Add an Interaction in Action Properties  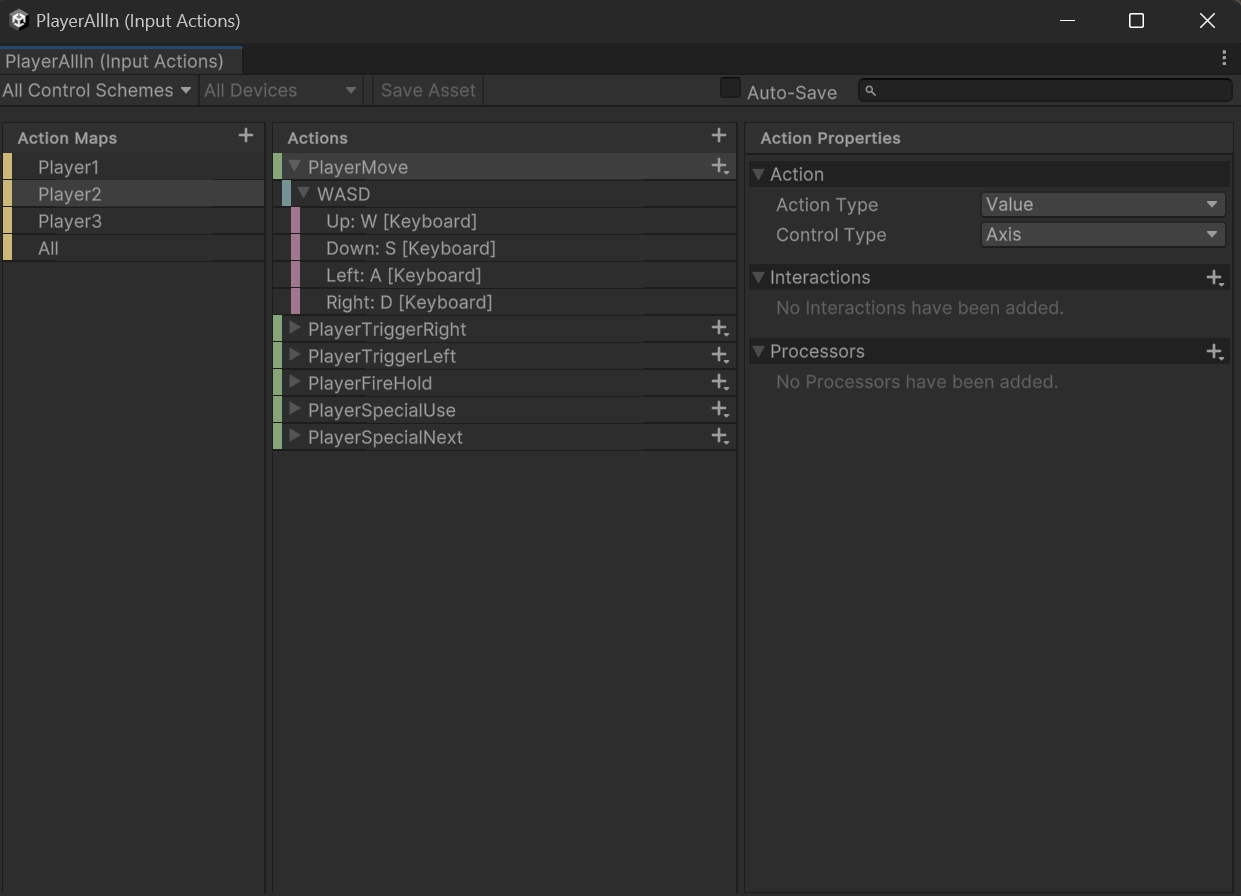pos(1214,277)
